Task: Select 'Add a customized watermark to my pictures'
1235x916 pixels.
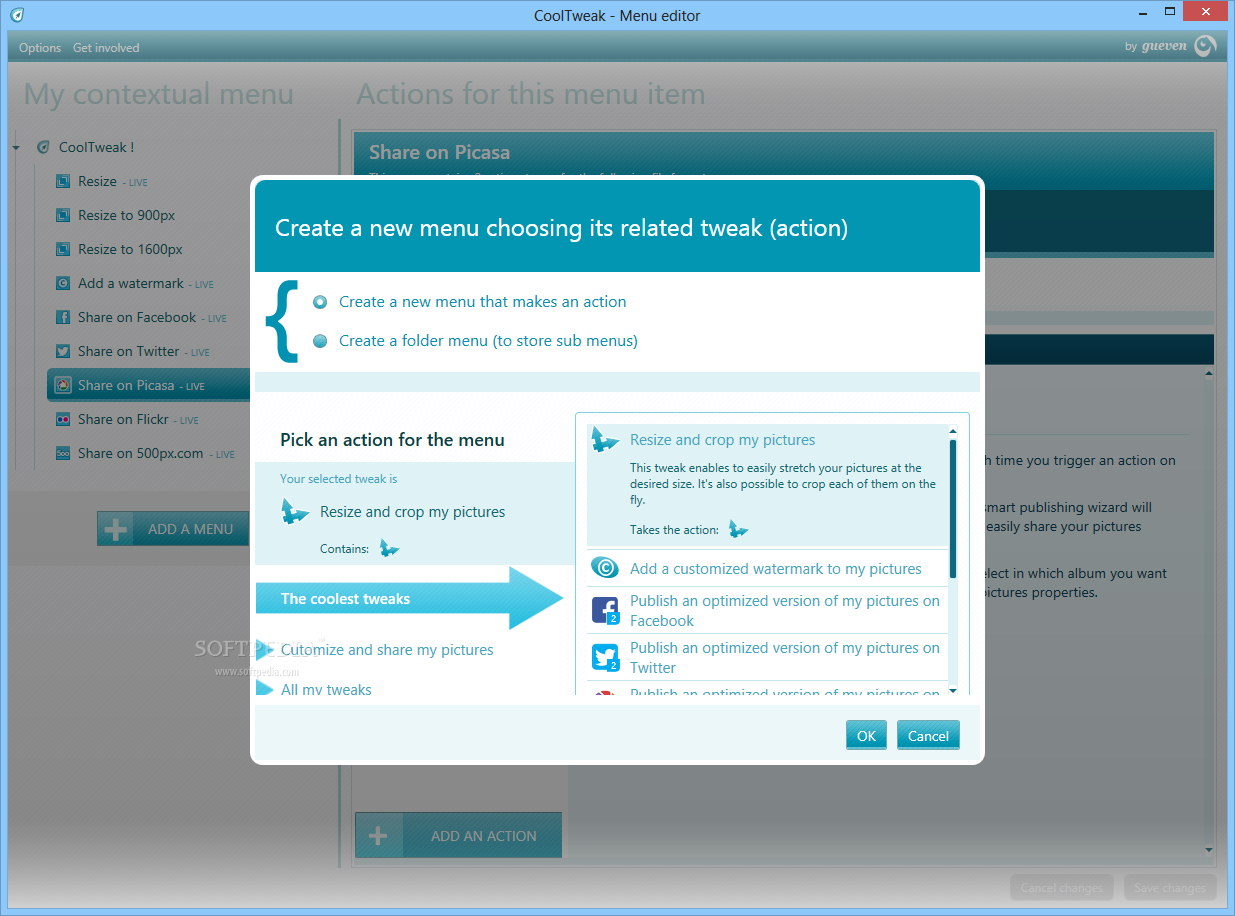Action: 776,569
